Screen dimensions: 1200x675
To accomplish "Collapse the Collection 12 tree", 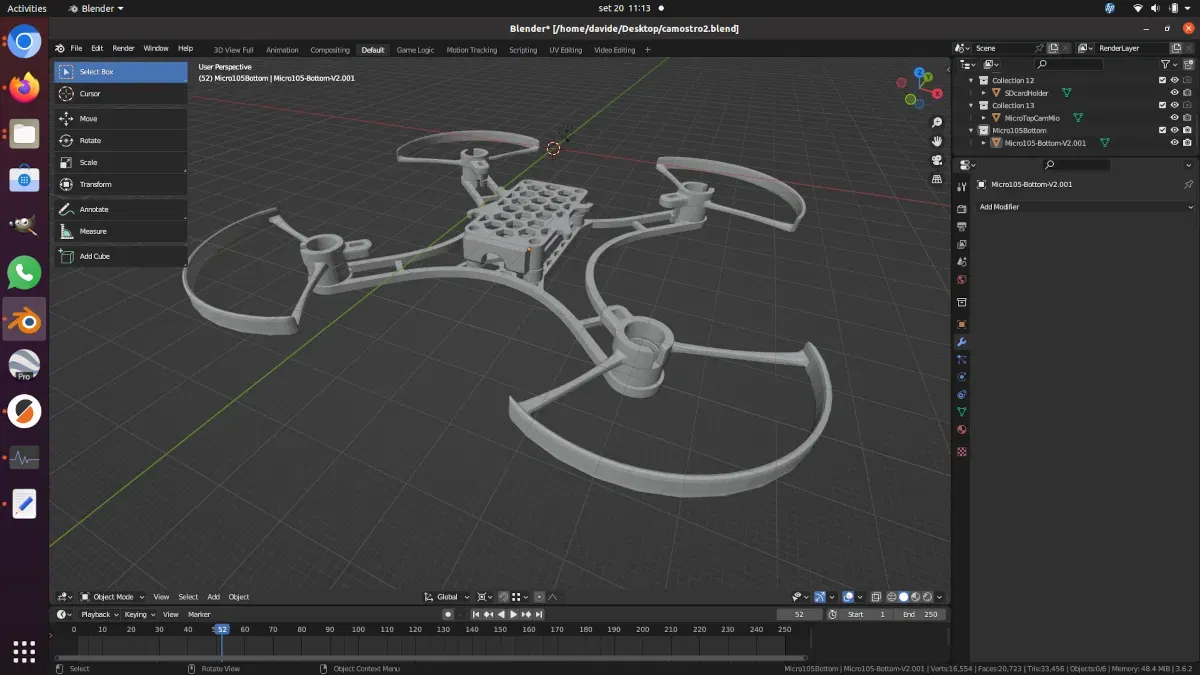I will pyautogui.click(x=971, y=80).
